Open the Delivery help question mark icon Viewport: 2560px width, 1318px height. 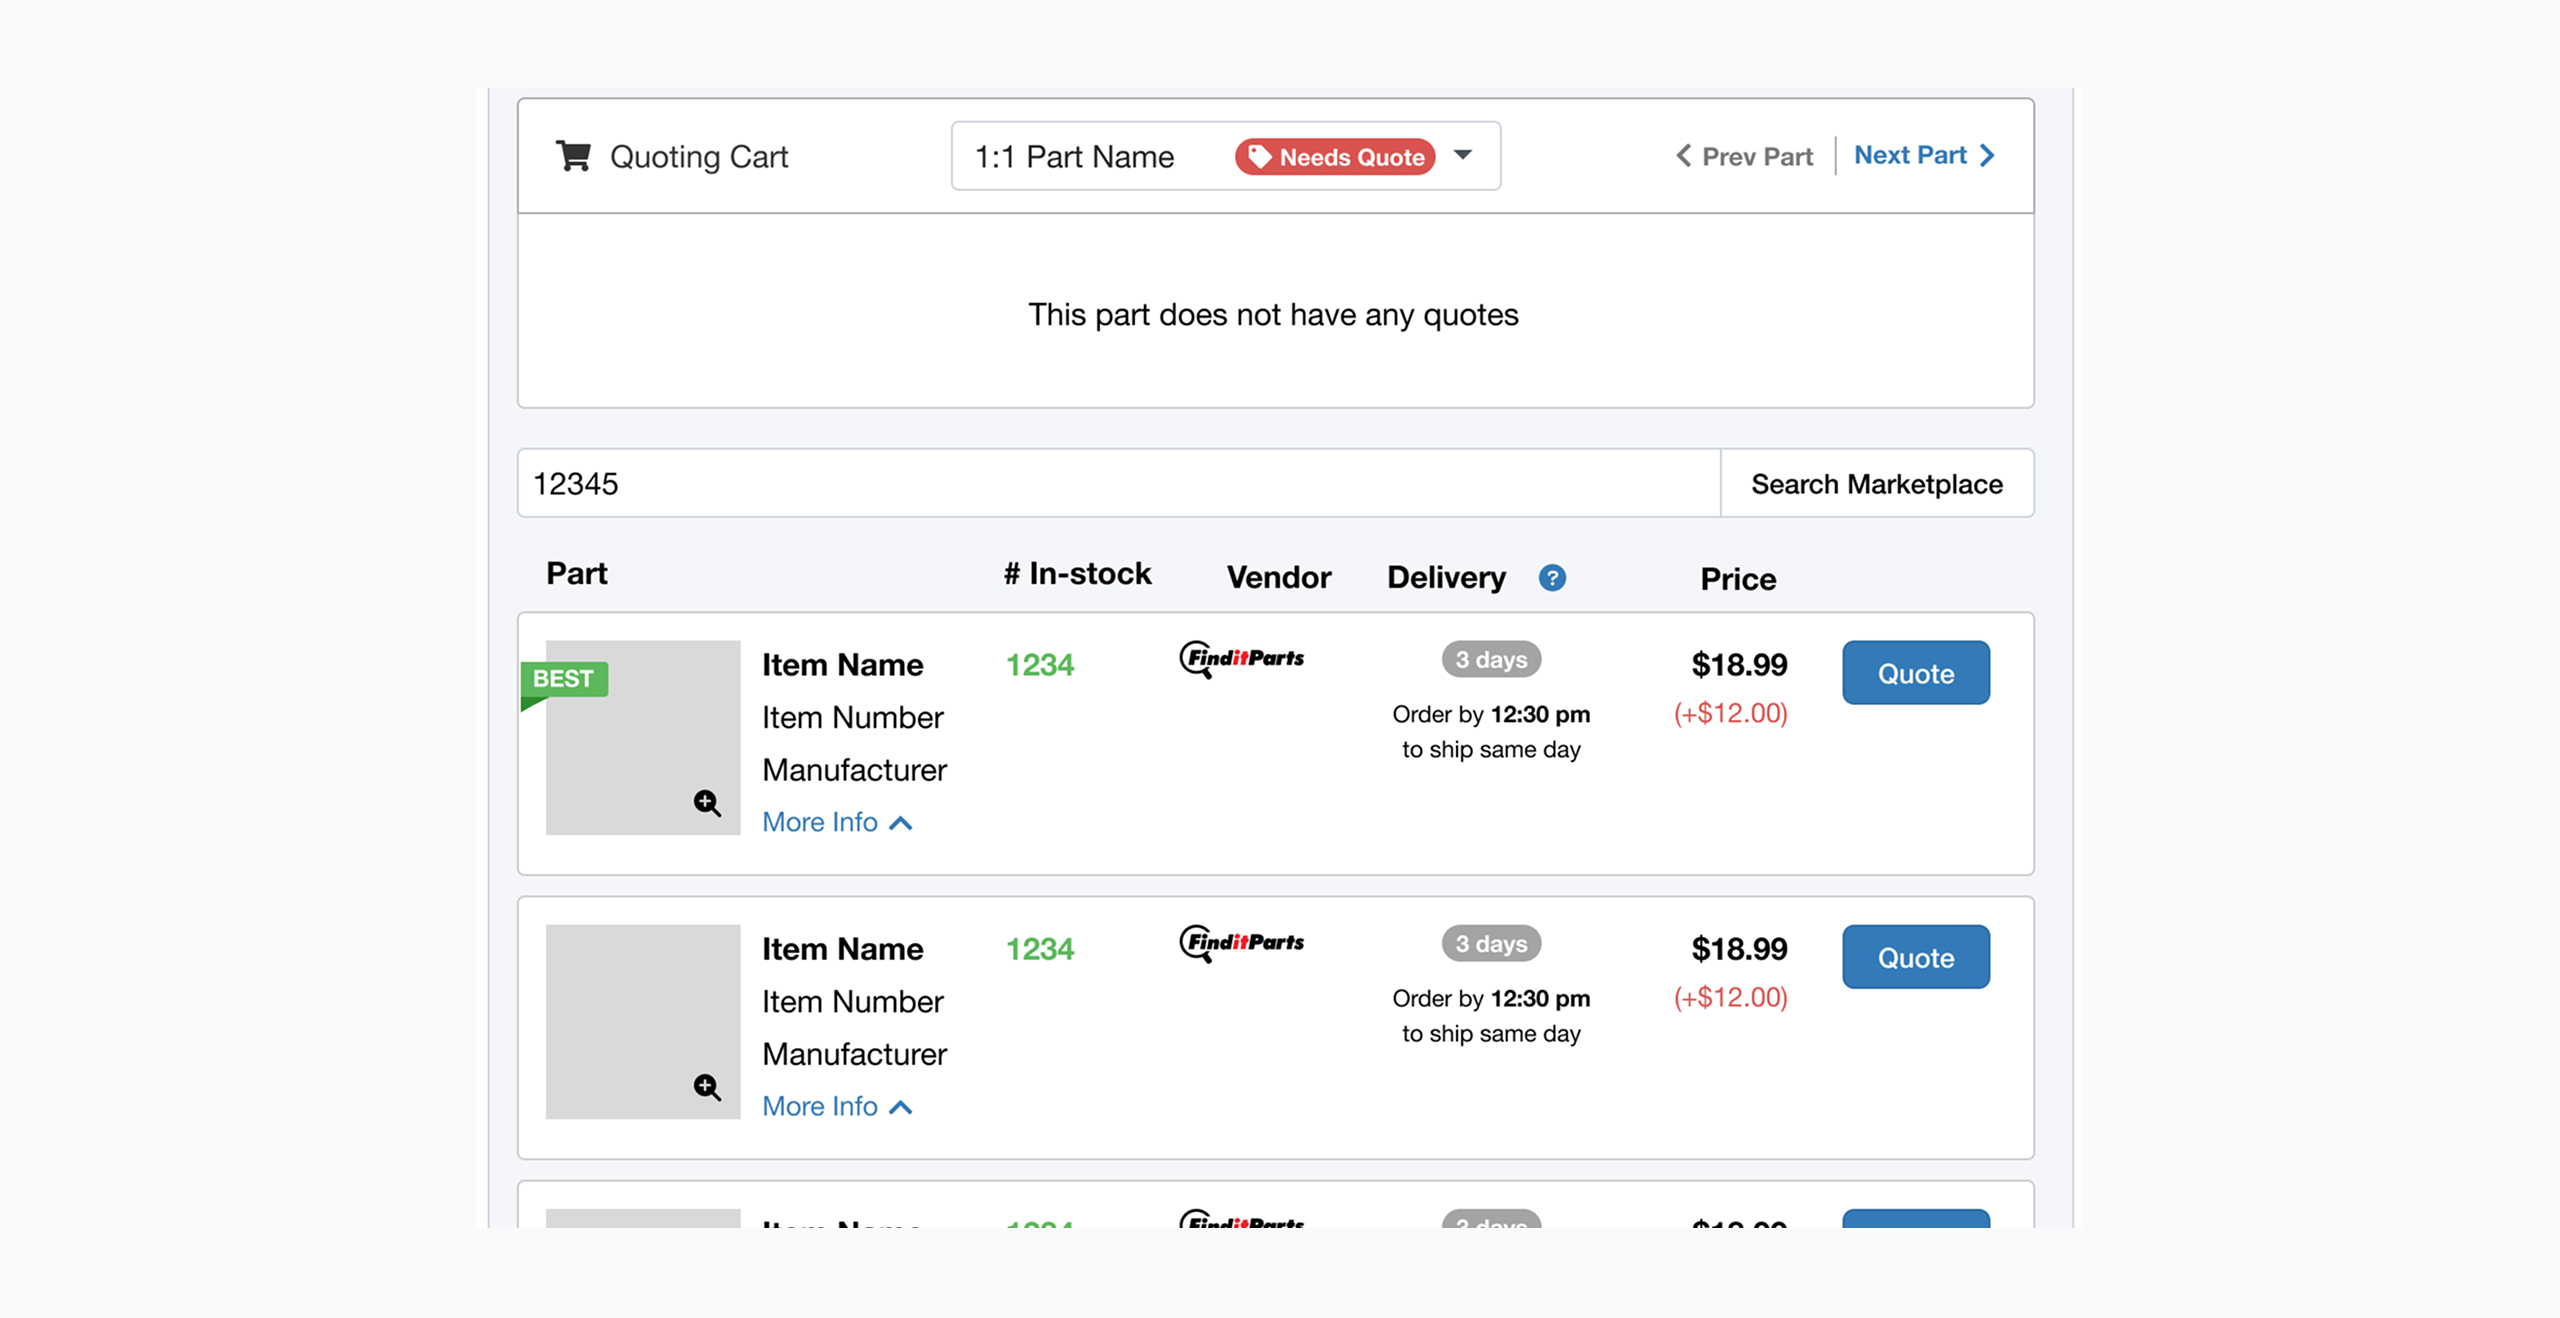point(1553,577)
